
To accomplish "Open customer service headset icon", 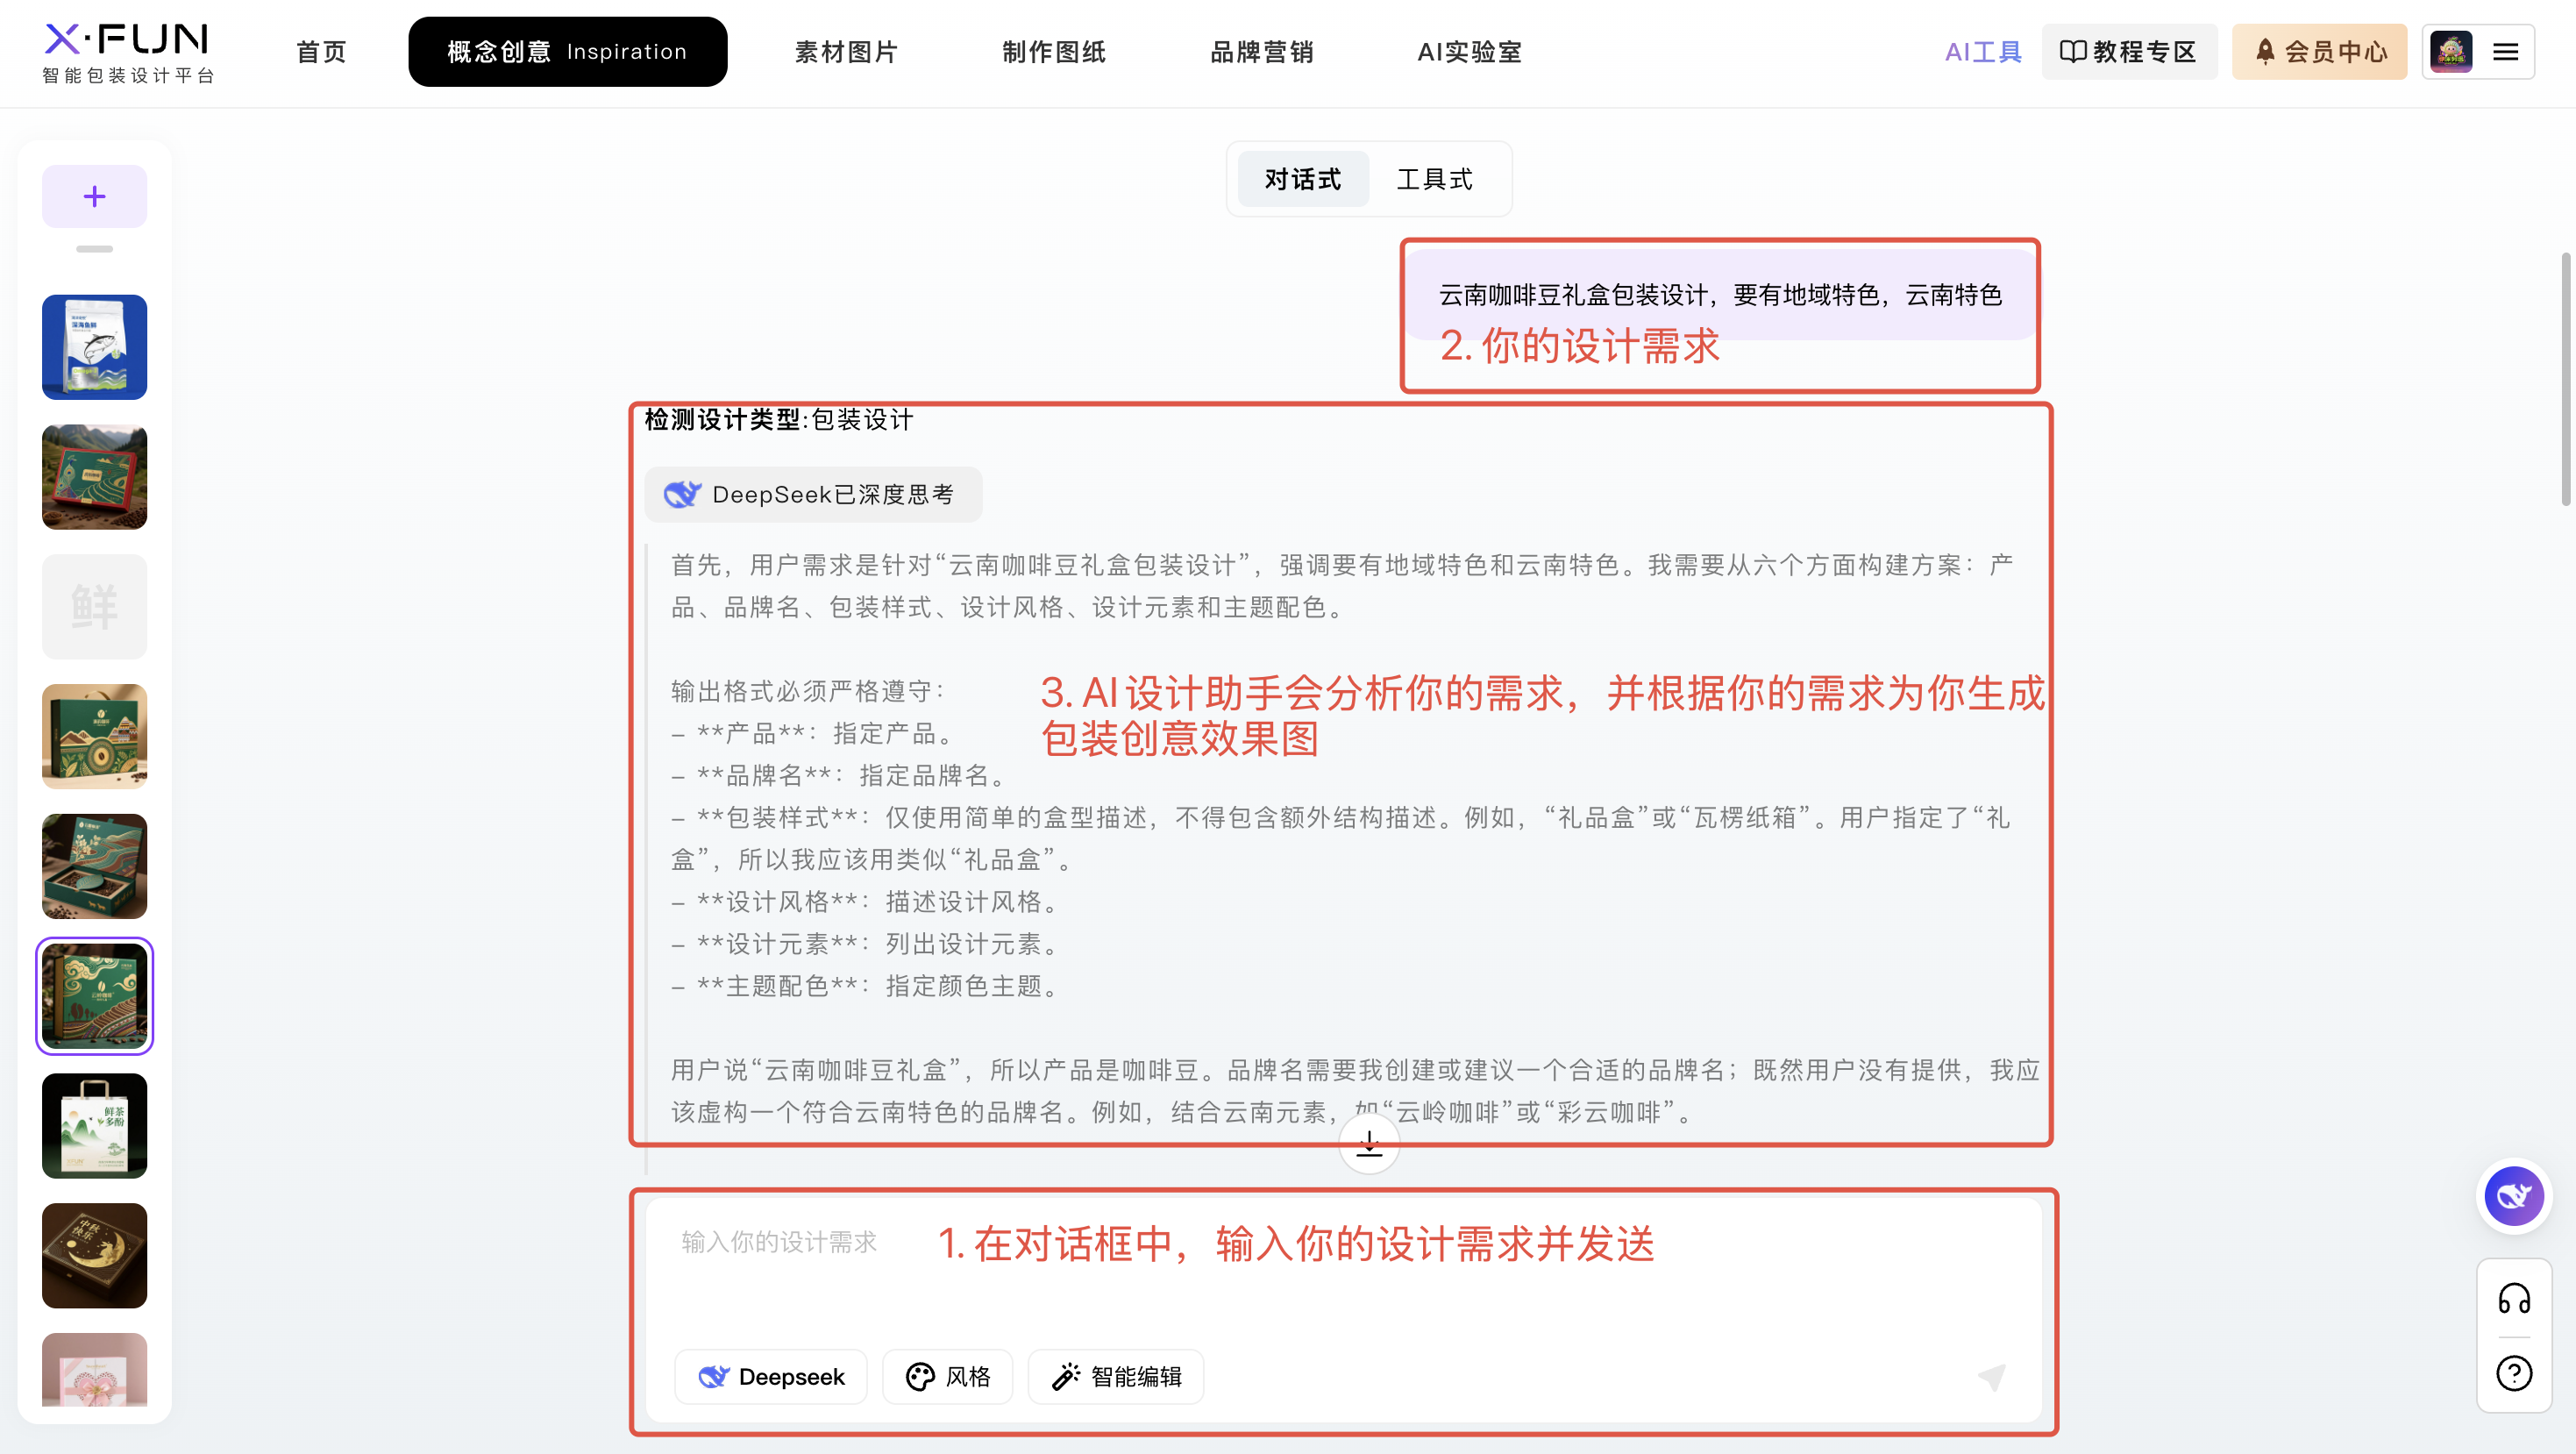I will (x=2514, y=1299).
